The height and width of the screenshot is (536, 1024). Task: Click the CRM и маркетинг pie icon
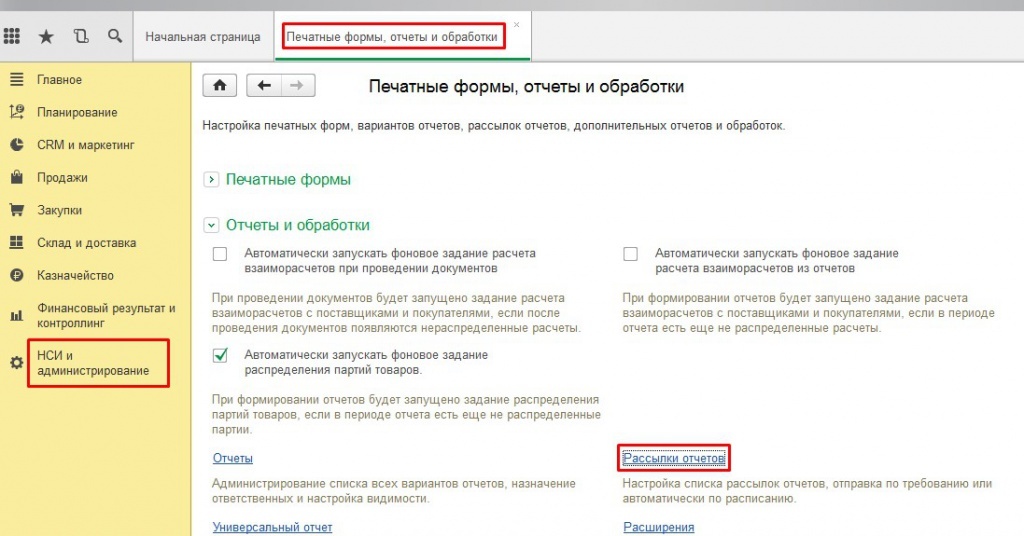16,145
